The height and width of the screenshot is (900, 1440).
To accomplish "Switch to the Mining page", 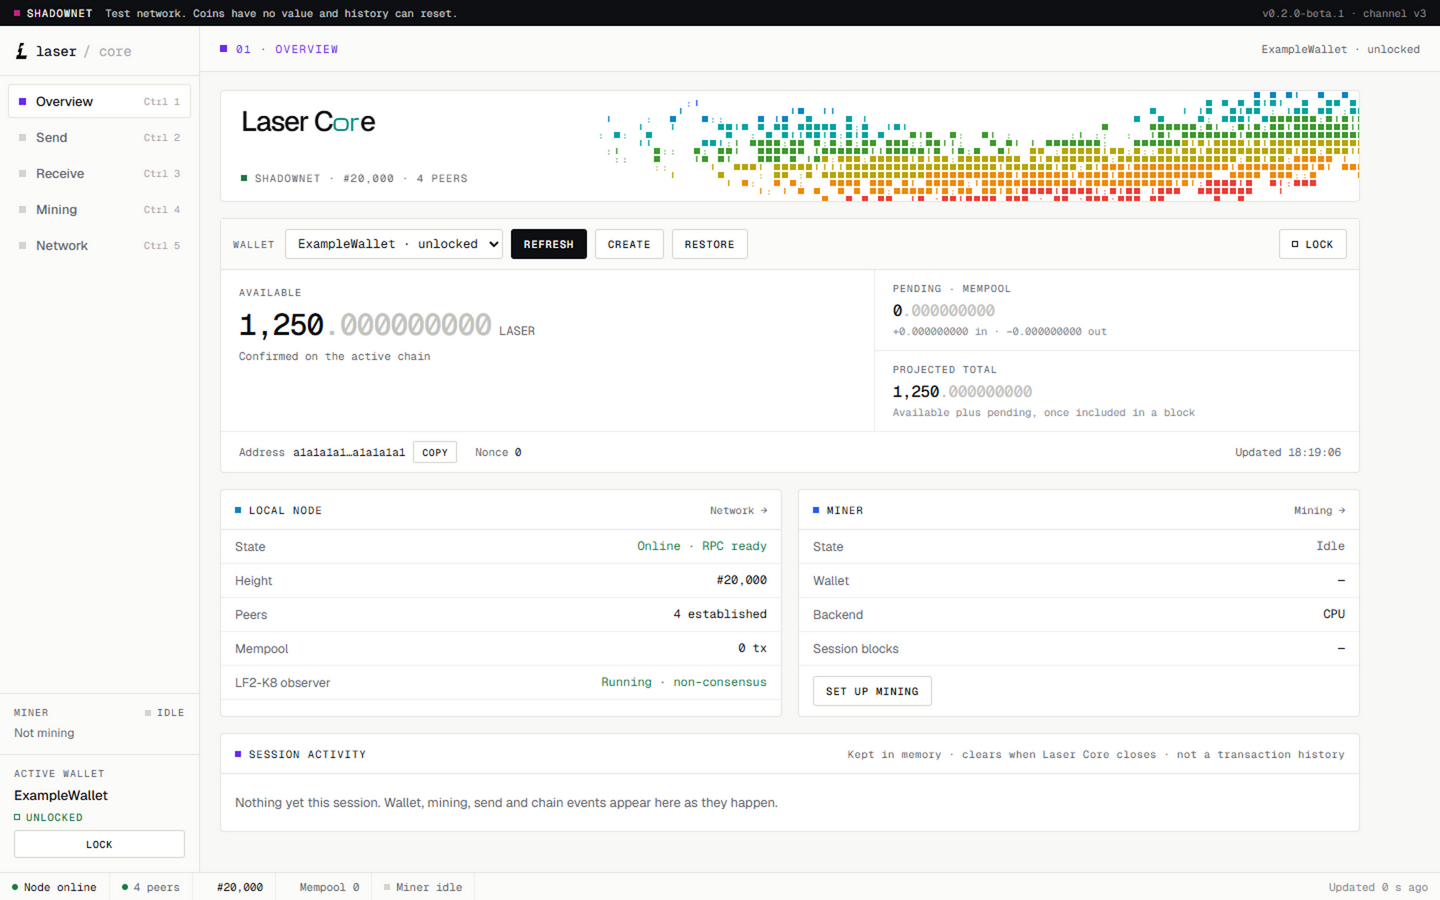I will tap(99, 210).
